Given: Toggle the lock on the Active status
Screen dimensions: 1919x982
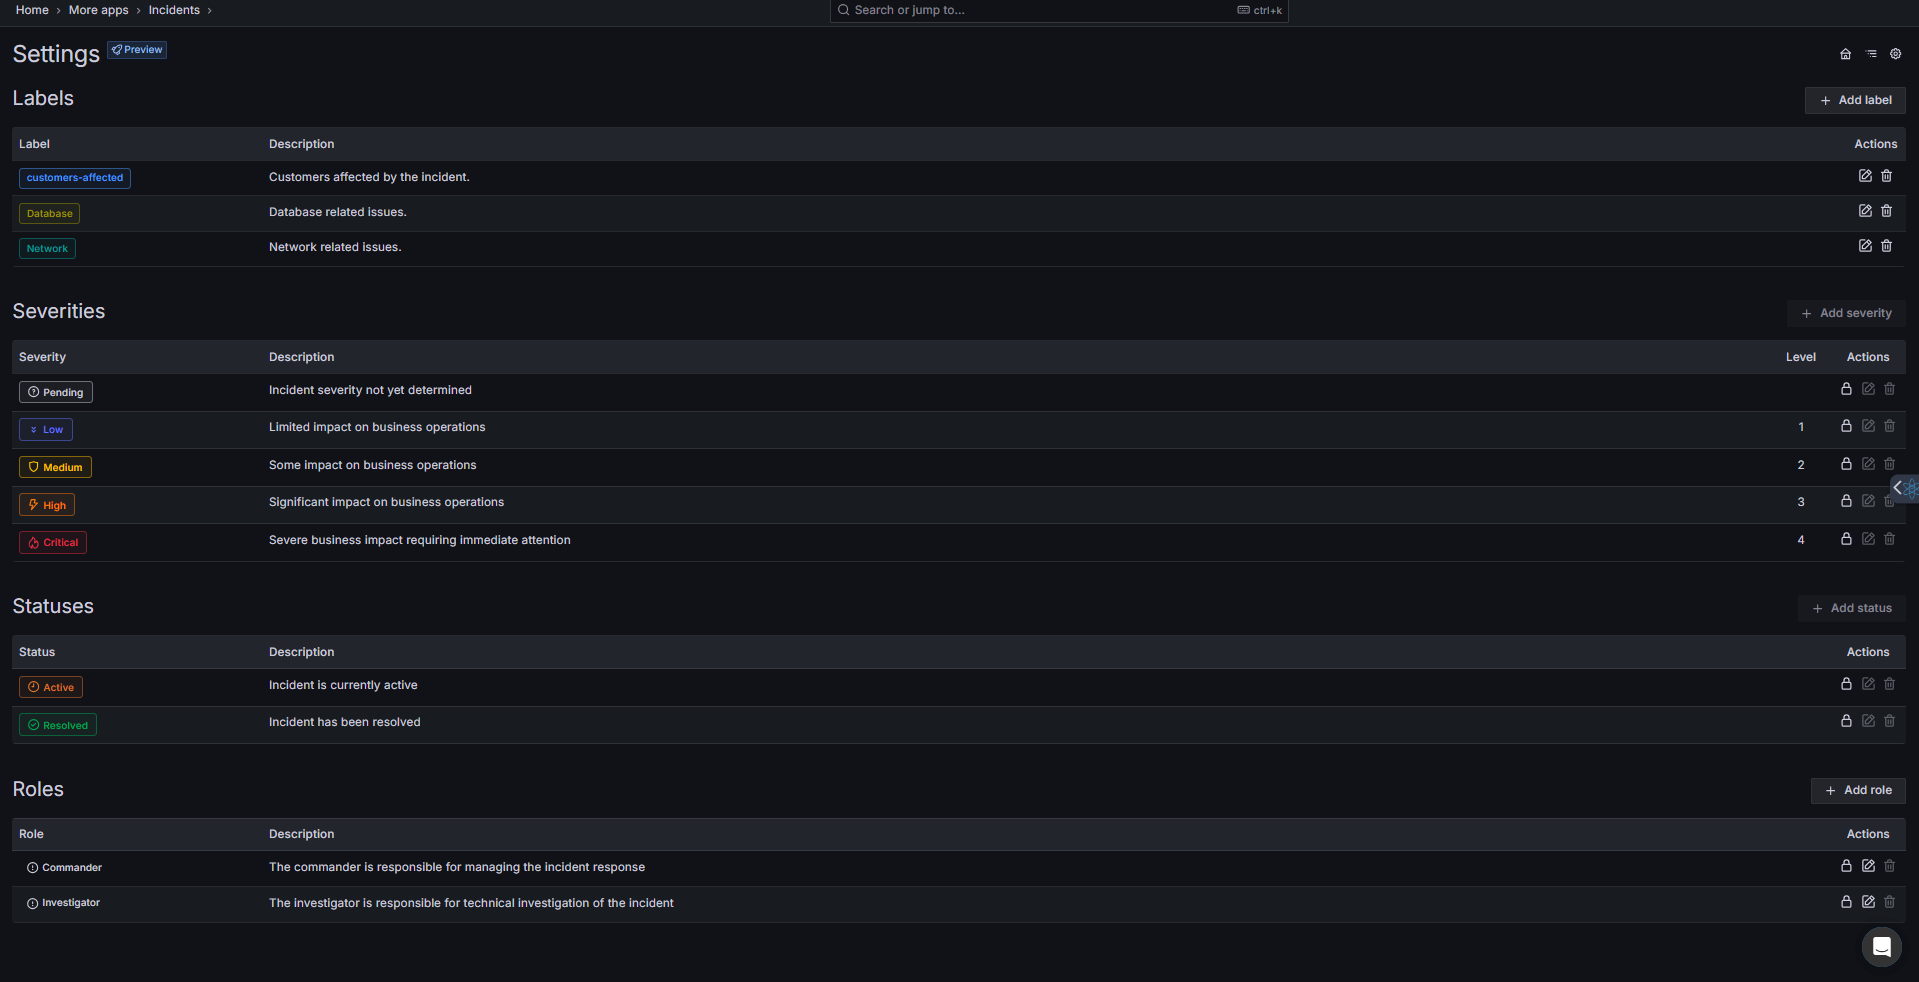Looking at the screenshot, I should 1846,684.
